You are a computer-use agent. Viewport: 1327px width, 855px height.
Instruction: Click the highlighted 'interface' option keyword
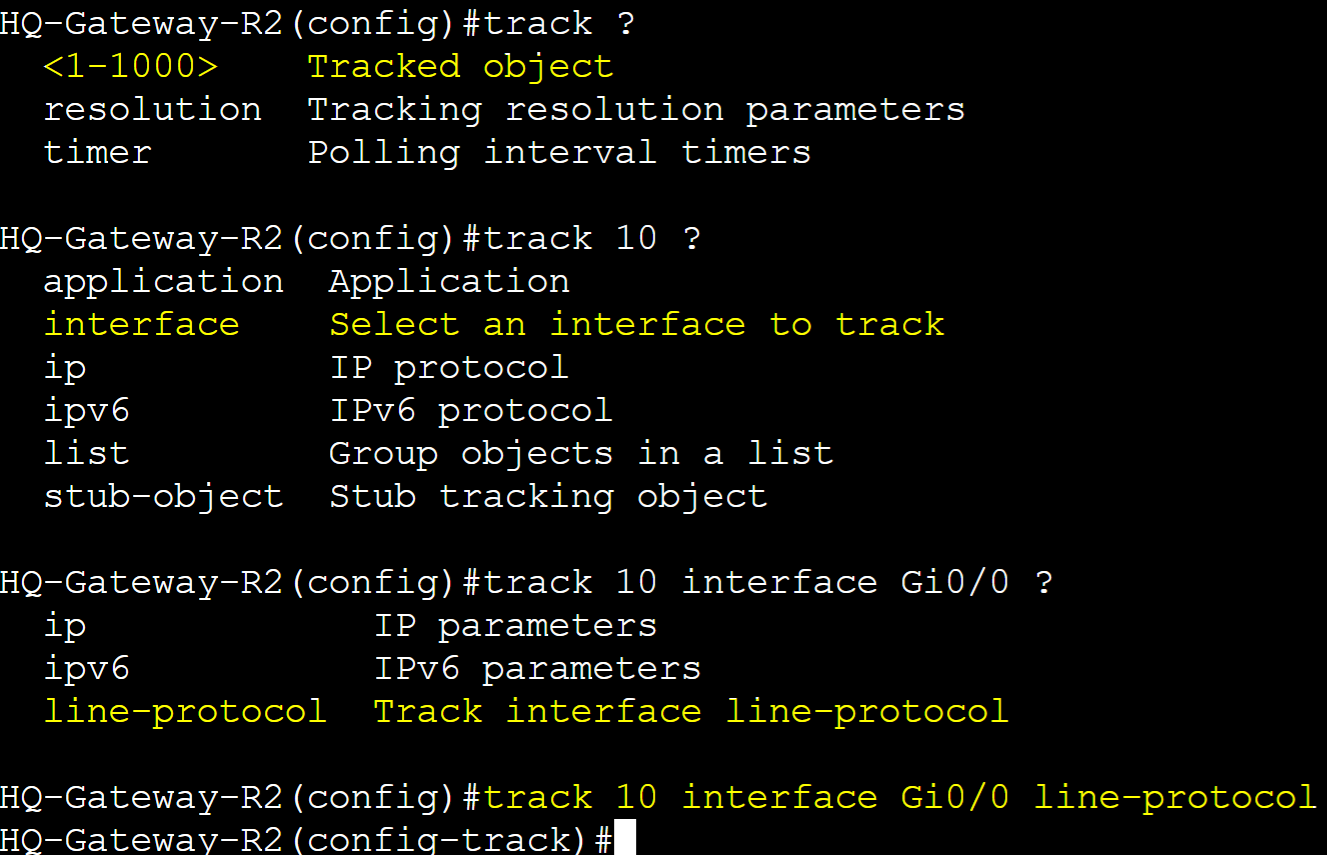click(142, 324)
